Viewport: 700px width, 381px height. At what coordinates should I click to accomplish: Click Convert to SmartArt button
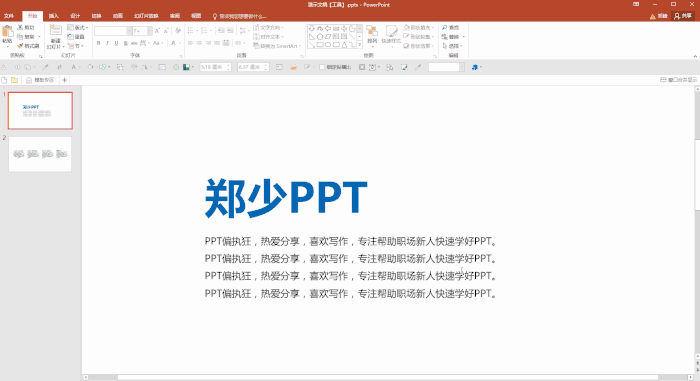[x=277, y=46]
